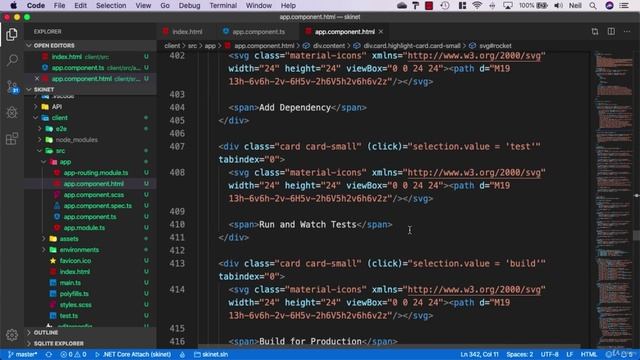The image size is (640, 360).
Task: Expand the SQLite Explorer section
Action: point(29,343)
